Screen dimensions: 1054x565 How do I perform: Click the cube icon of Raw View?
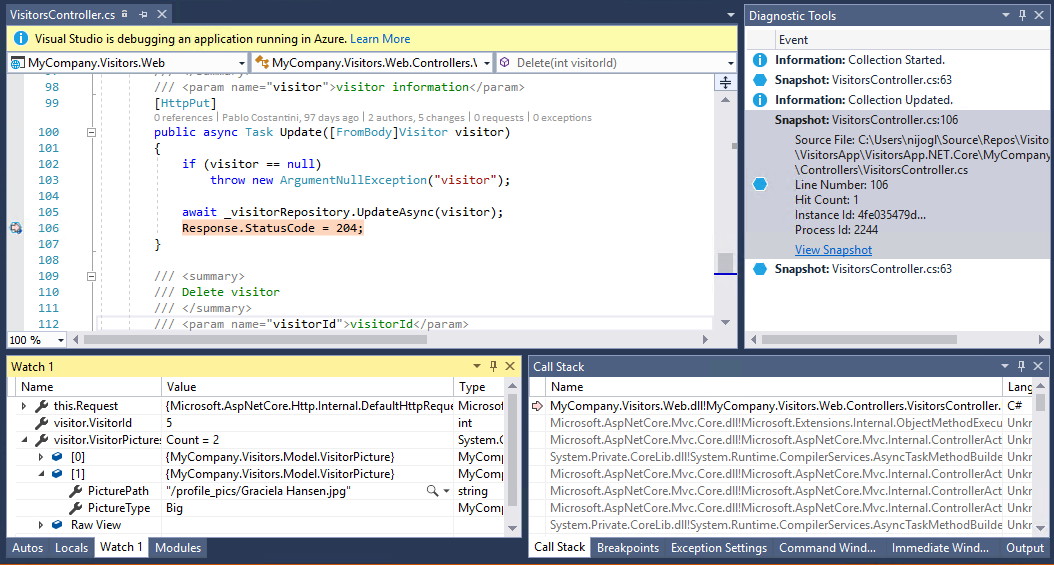[58, 525]
